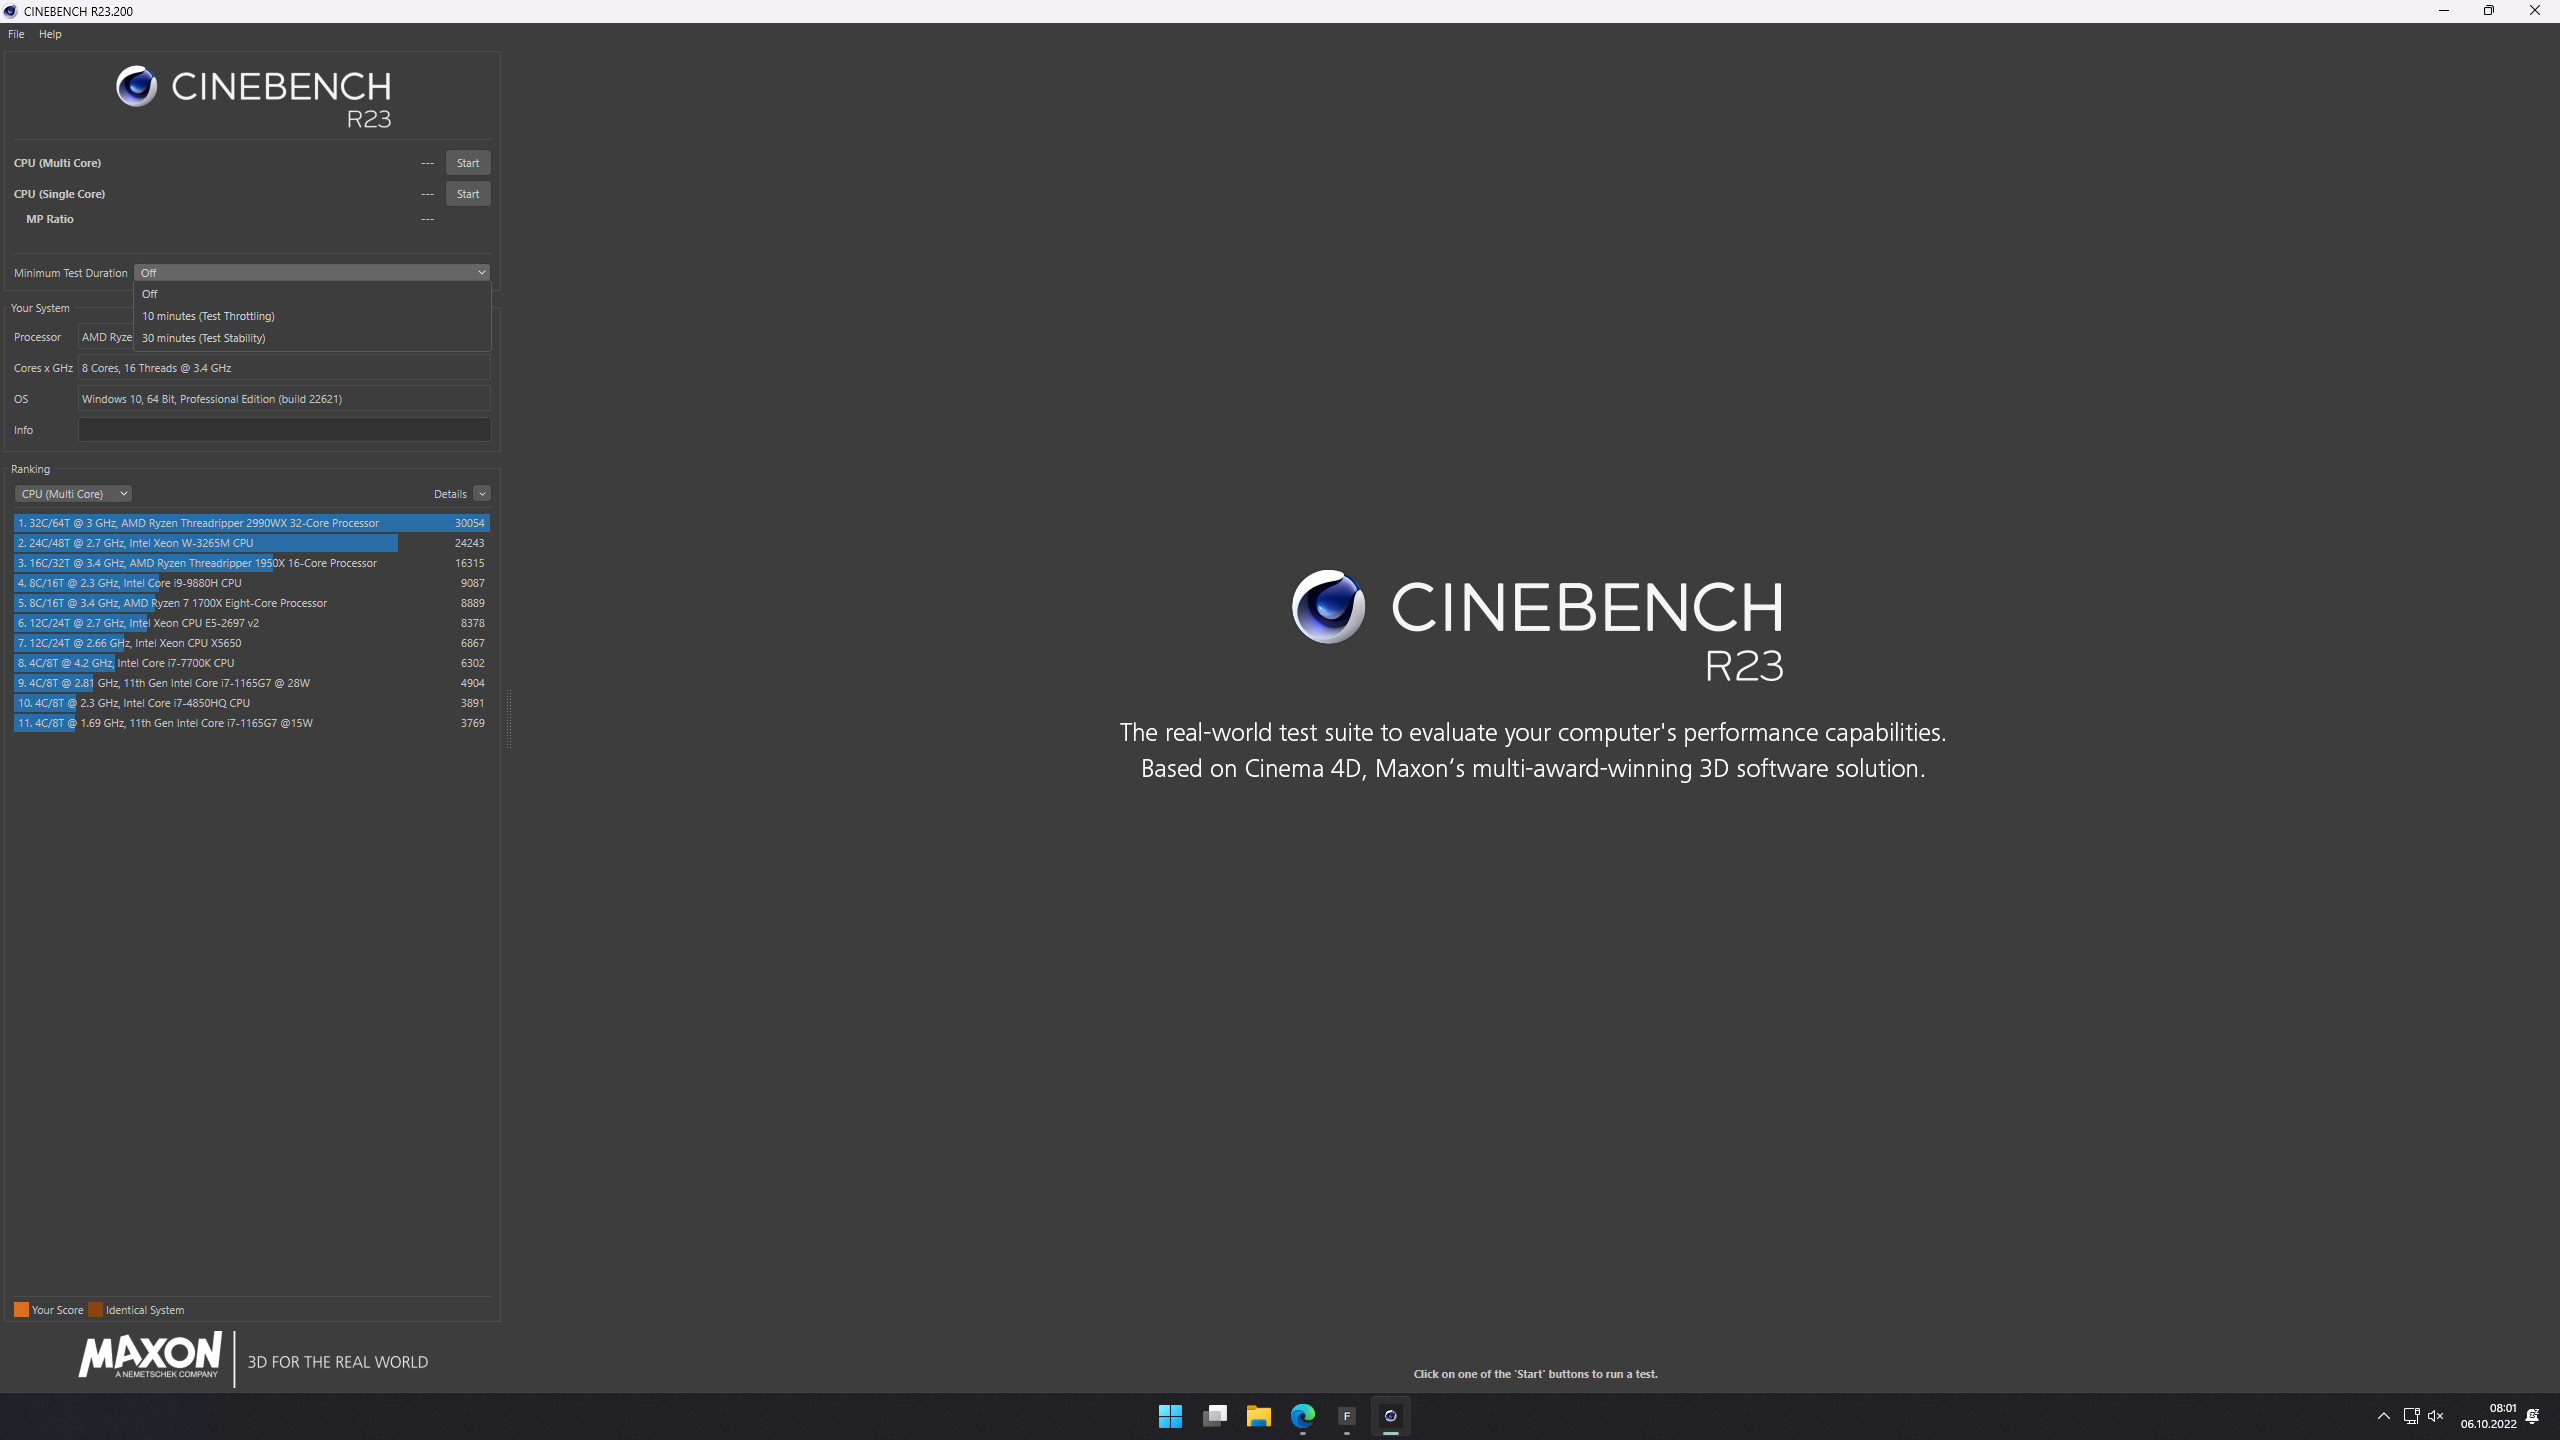Select 10 minutes (Test Throttling) option
2560x1440 pixels.
coord(208,316)
